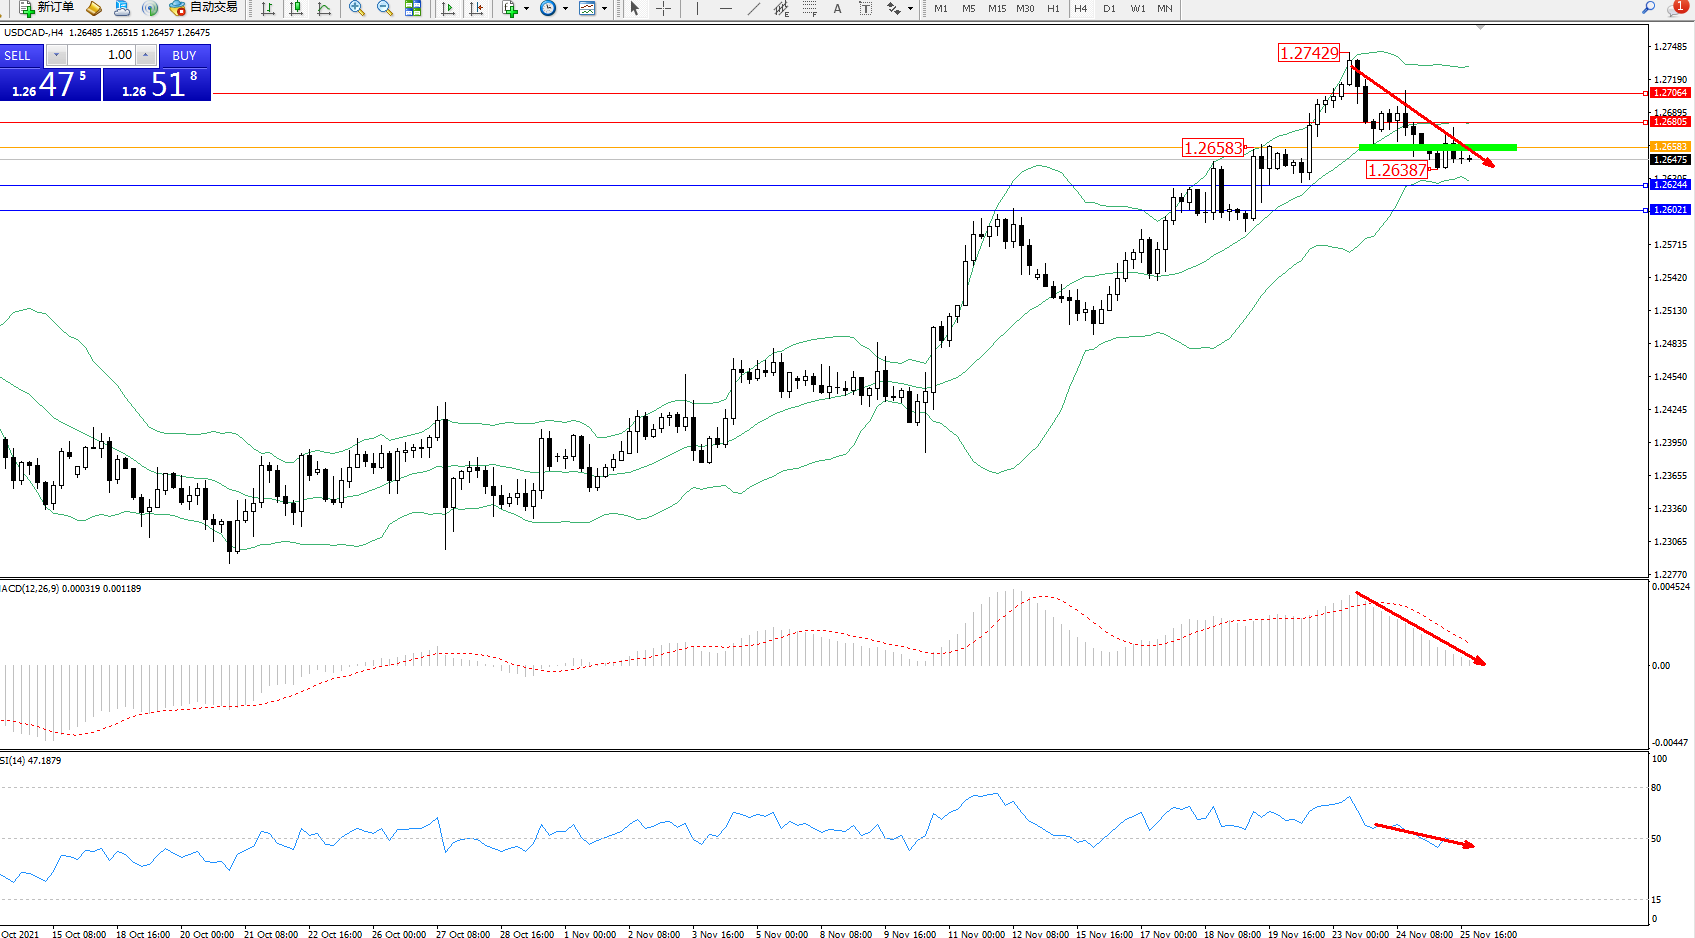Select the crosshair cursor tool

pos(663,8)
